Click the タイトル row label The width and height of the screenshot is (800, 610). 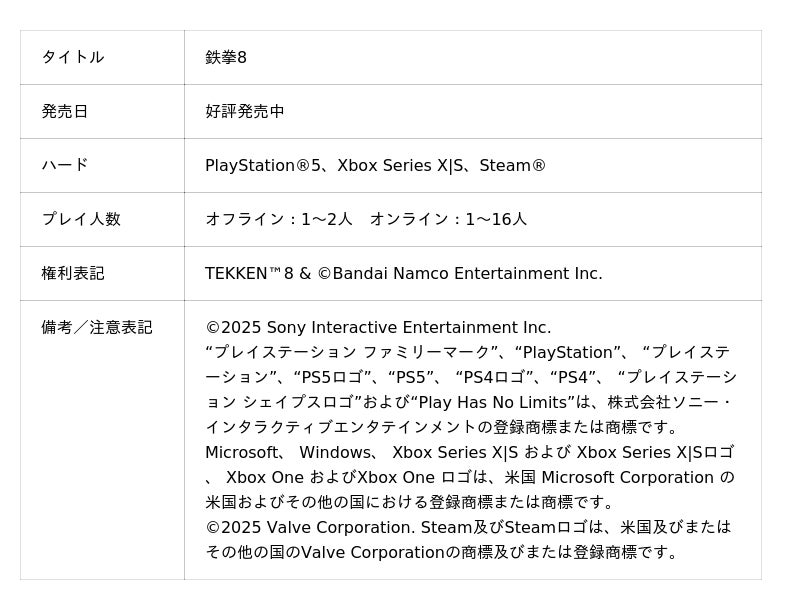pos(72,57)
